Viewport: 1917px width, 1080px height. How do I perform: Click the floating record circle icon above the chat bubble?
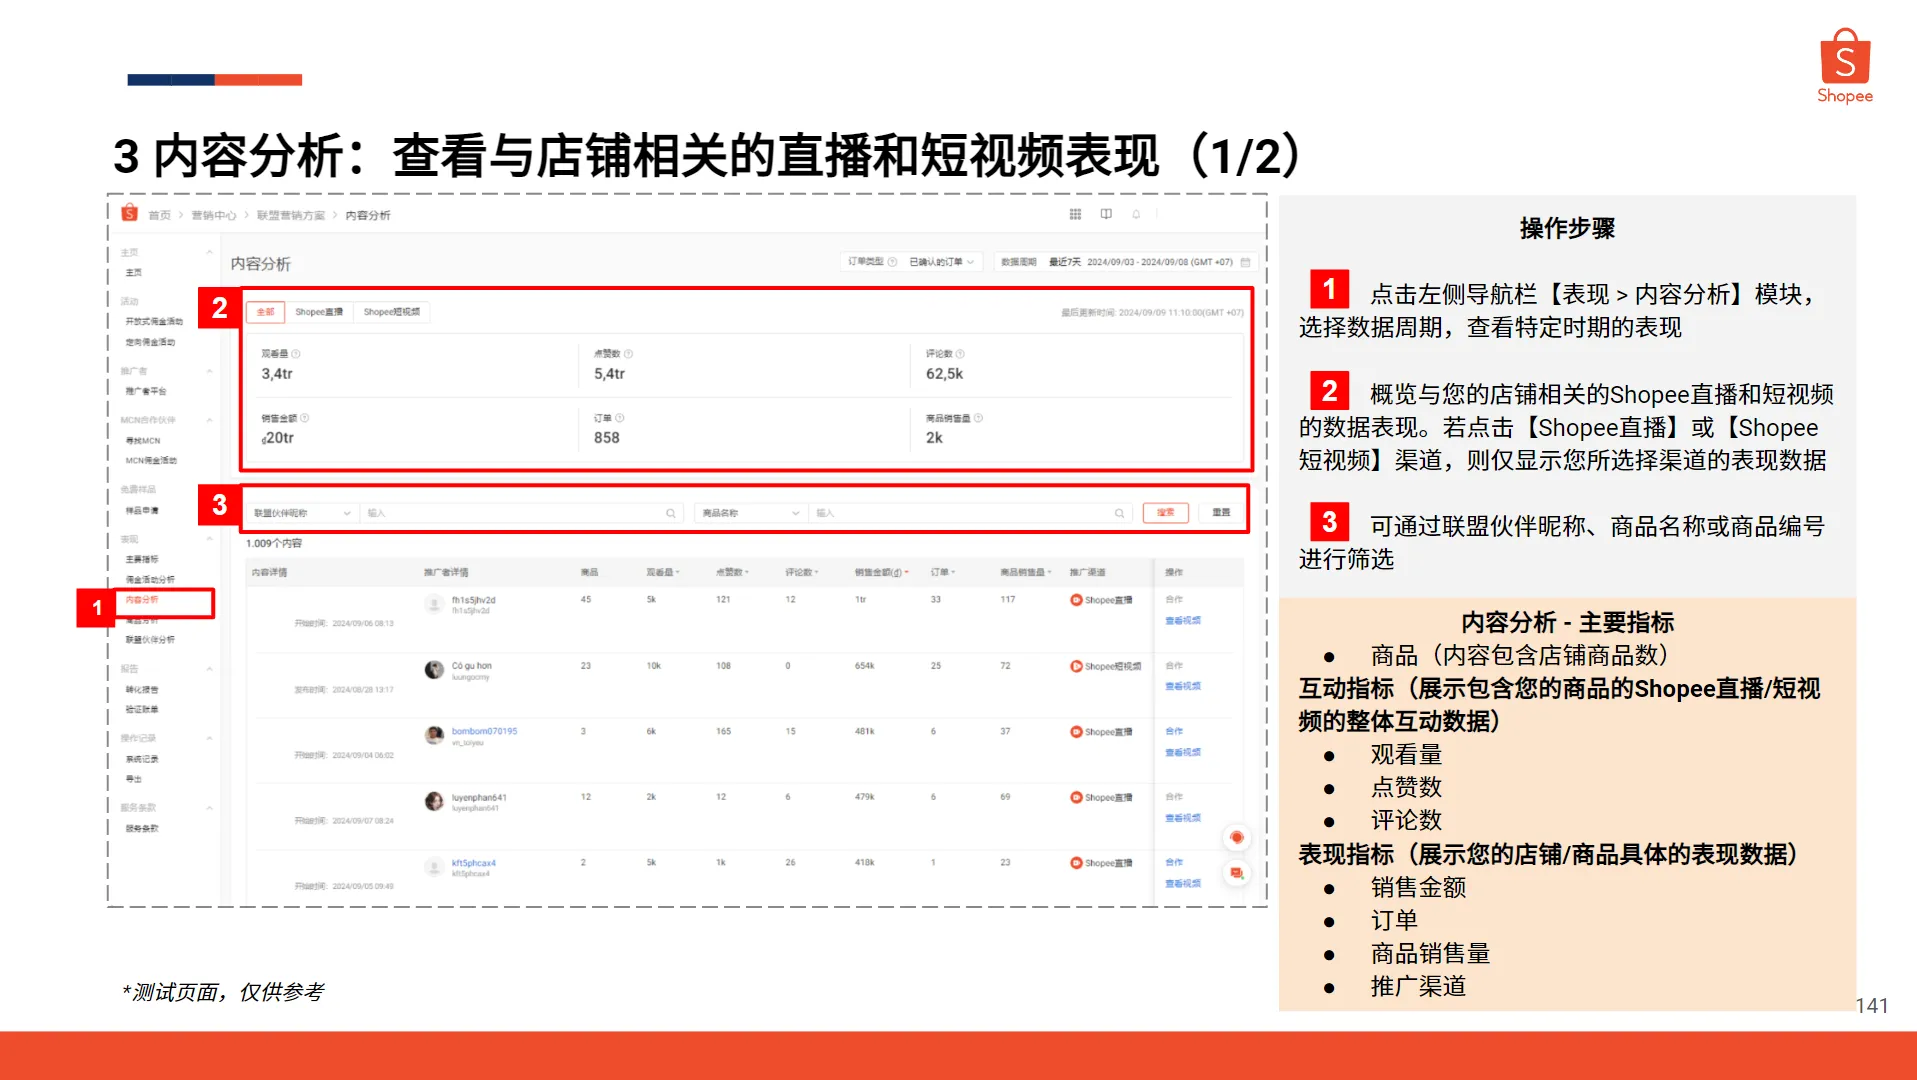[x=1236, y=837]
